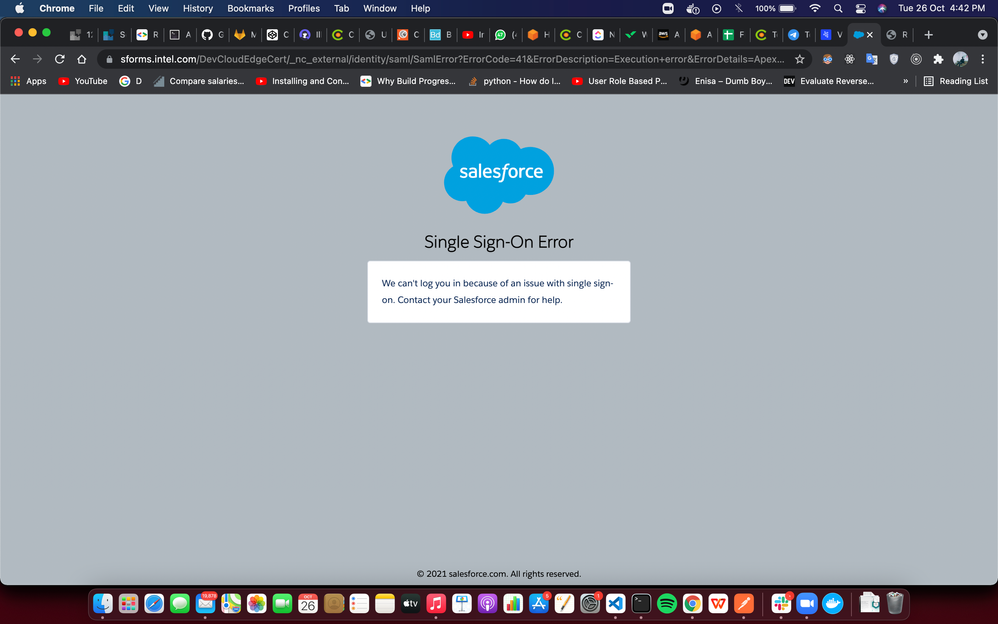Screen dimensions: 998x624
Task: Open the Bookmarks menu in menu bar
Action: tap(250, 8)
